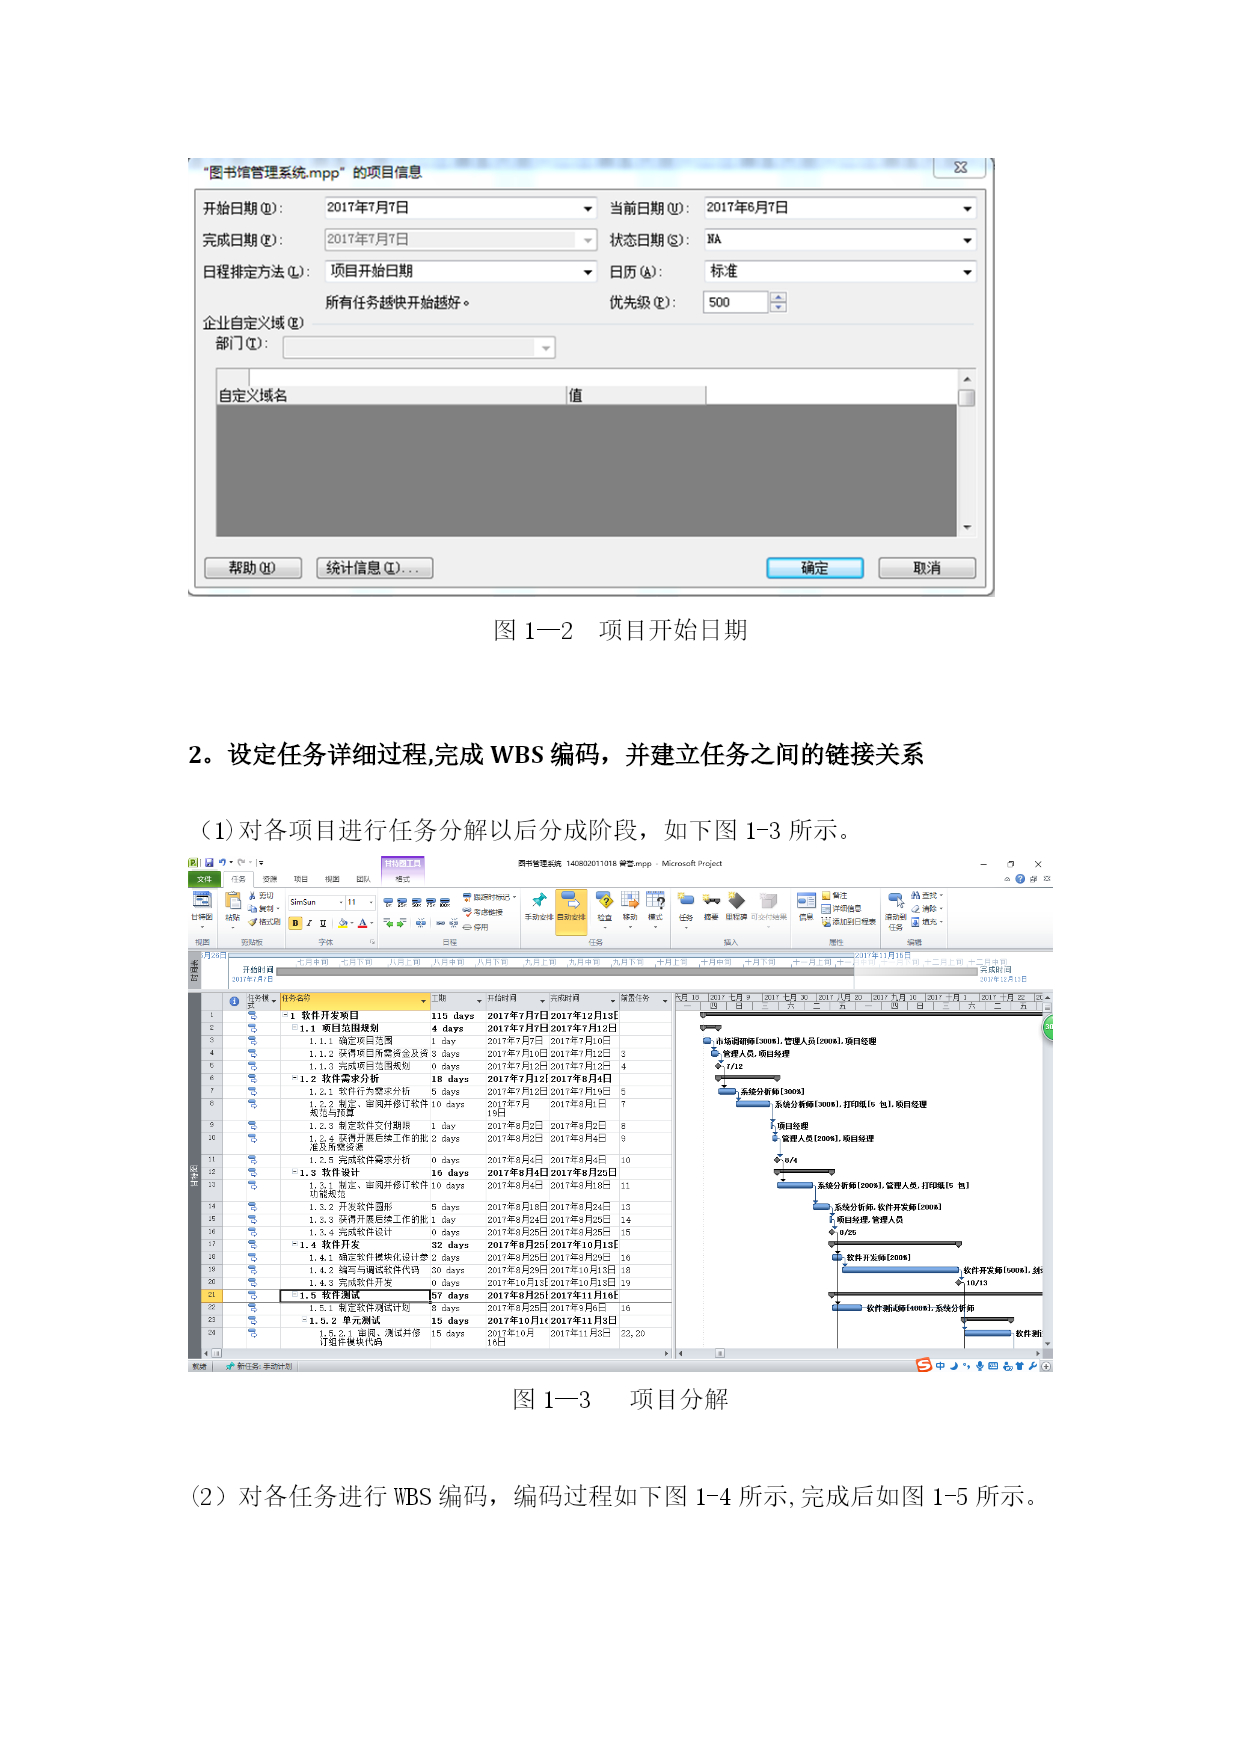Image resolution: width=1241 pixels, height=1754 pixels.
Task: Click the blue Help question icon
Action: pyautogui.click(x=1020, y=879)
